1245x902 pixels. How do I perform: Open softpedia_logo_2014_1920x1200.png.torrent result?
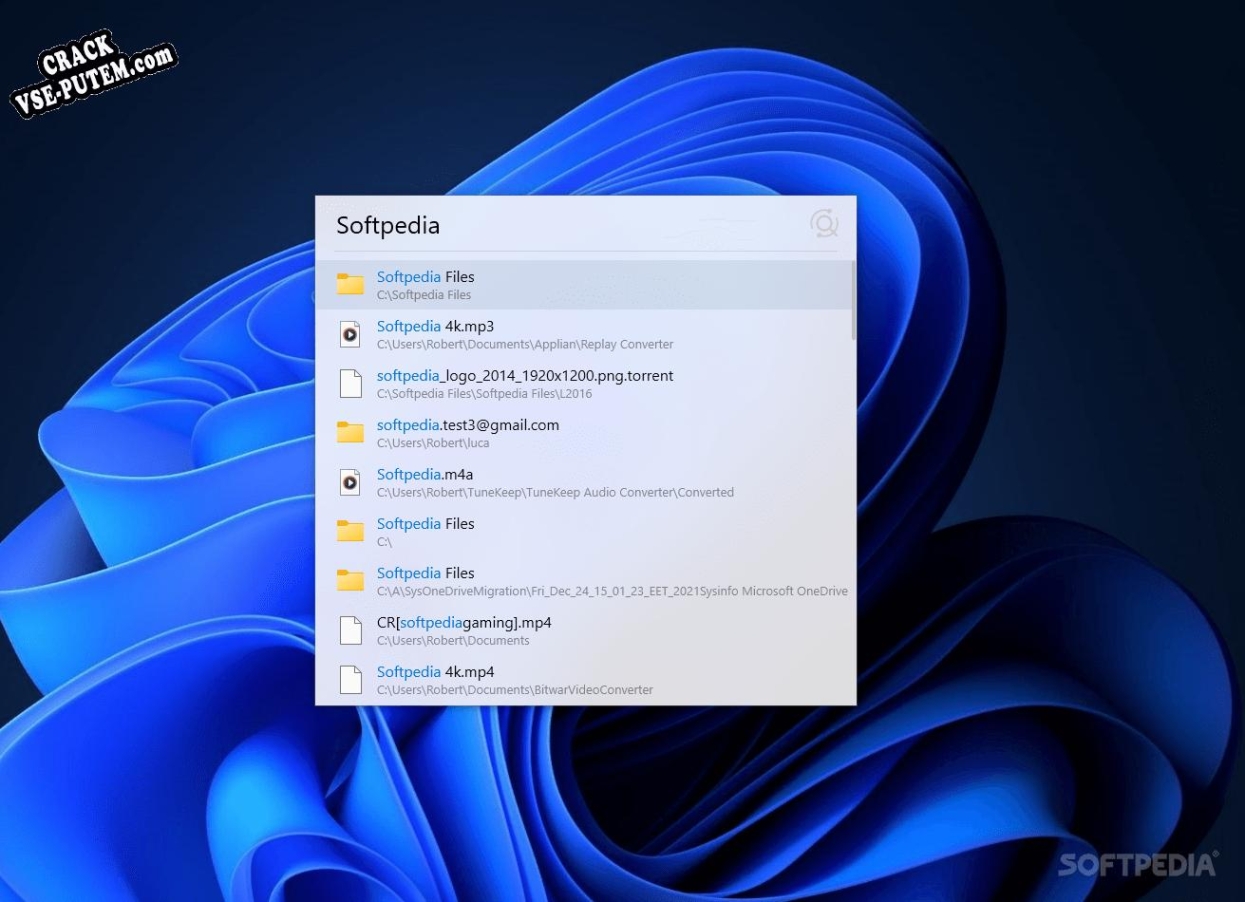point(524,376)
